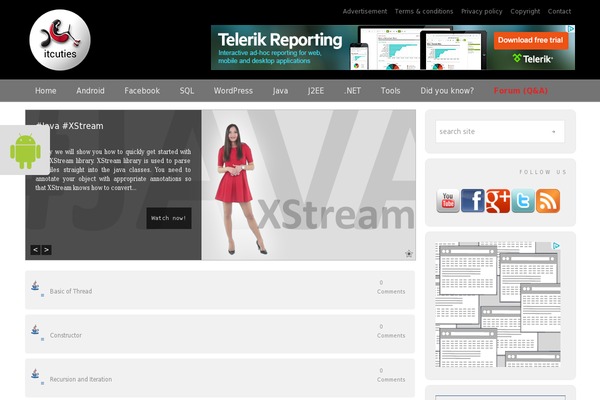Follow the Contact link
The image size is (600, 400).
tap(559, 11)
